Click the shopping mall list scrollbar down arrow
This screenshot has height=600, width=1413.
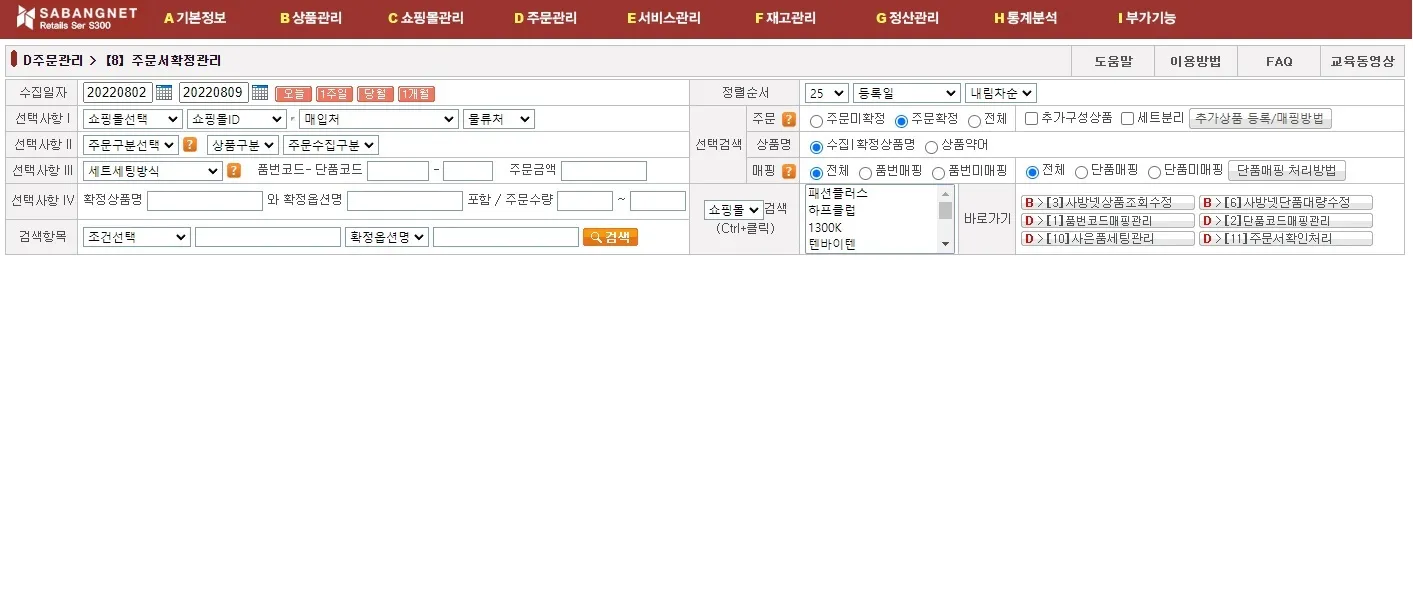945,244
